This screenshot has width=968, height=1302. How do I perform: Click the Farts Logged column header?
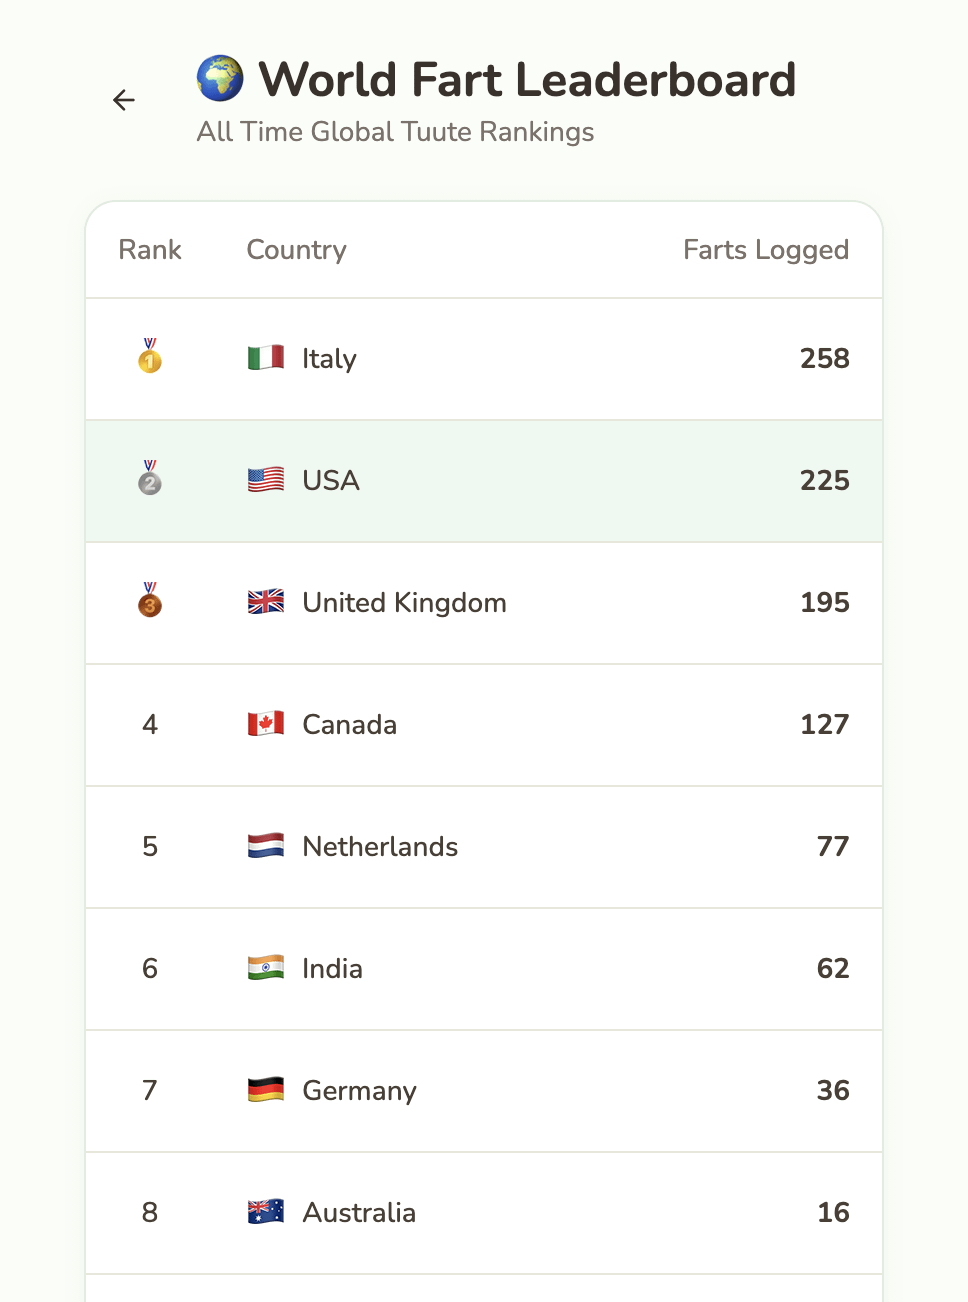(766, 250)
